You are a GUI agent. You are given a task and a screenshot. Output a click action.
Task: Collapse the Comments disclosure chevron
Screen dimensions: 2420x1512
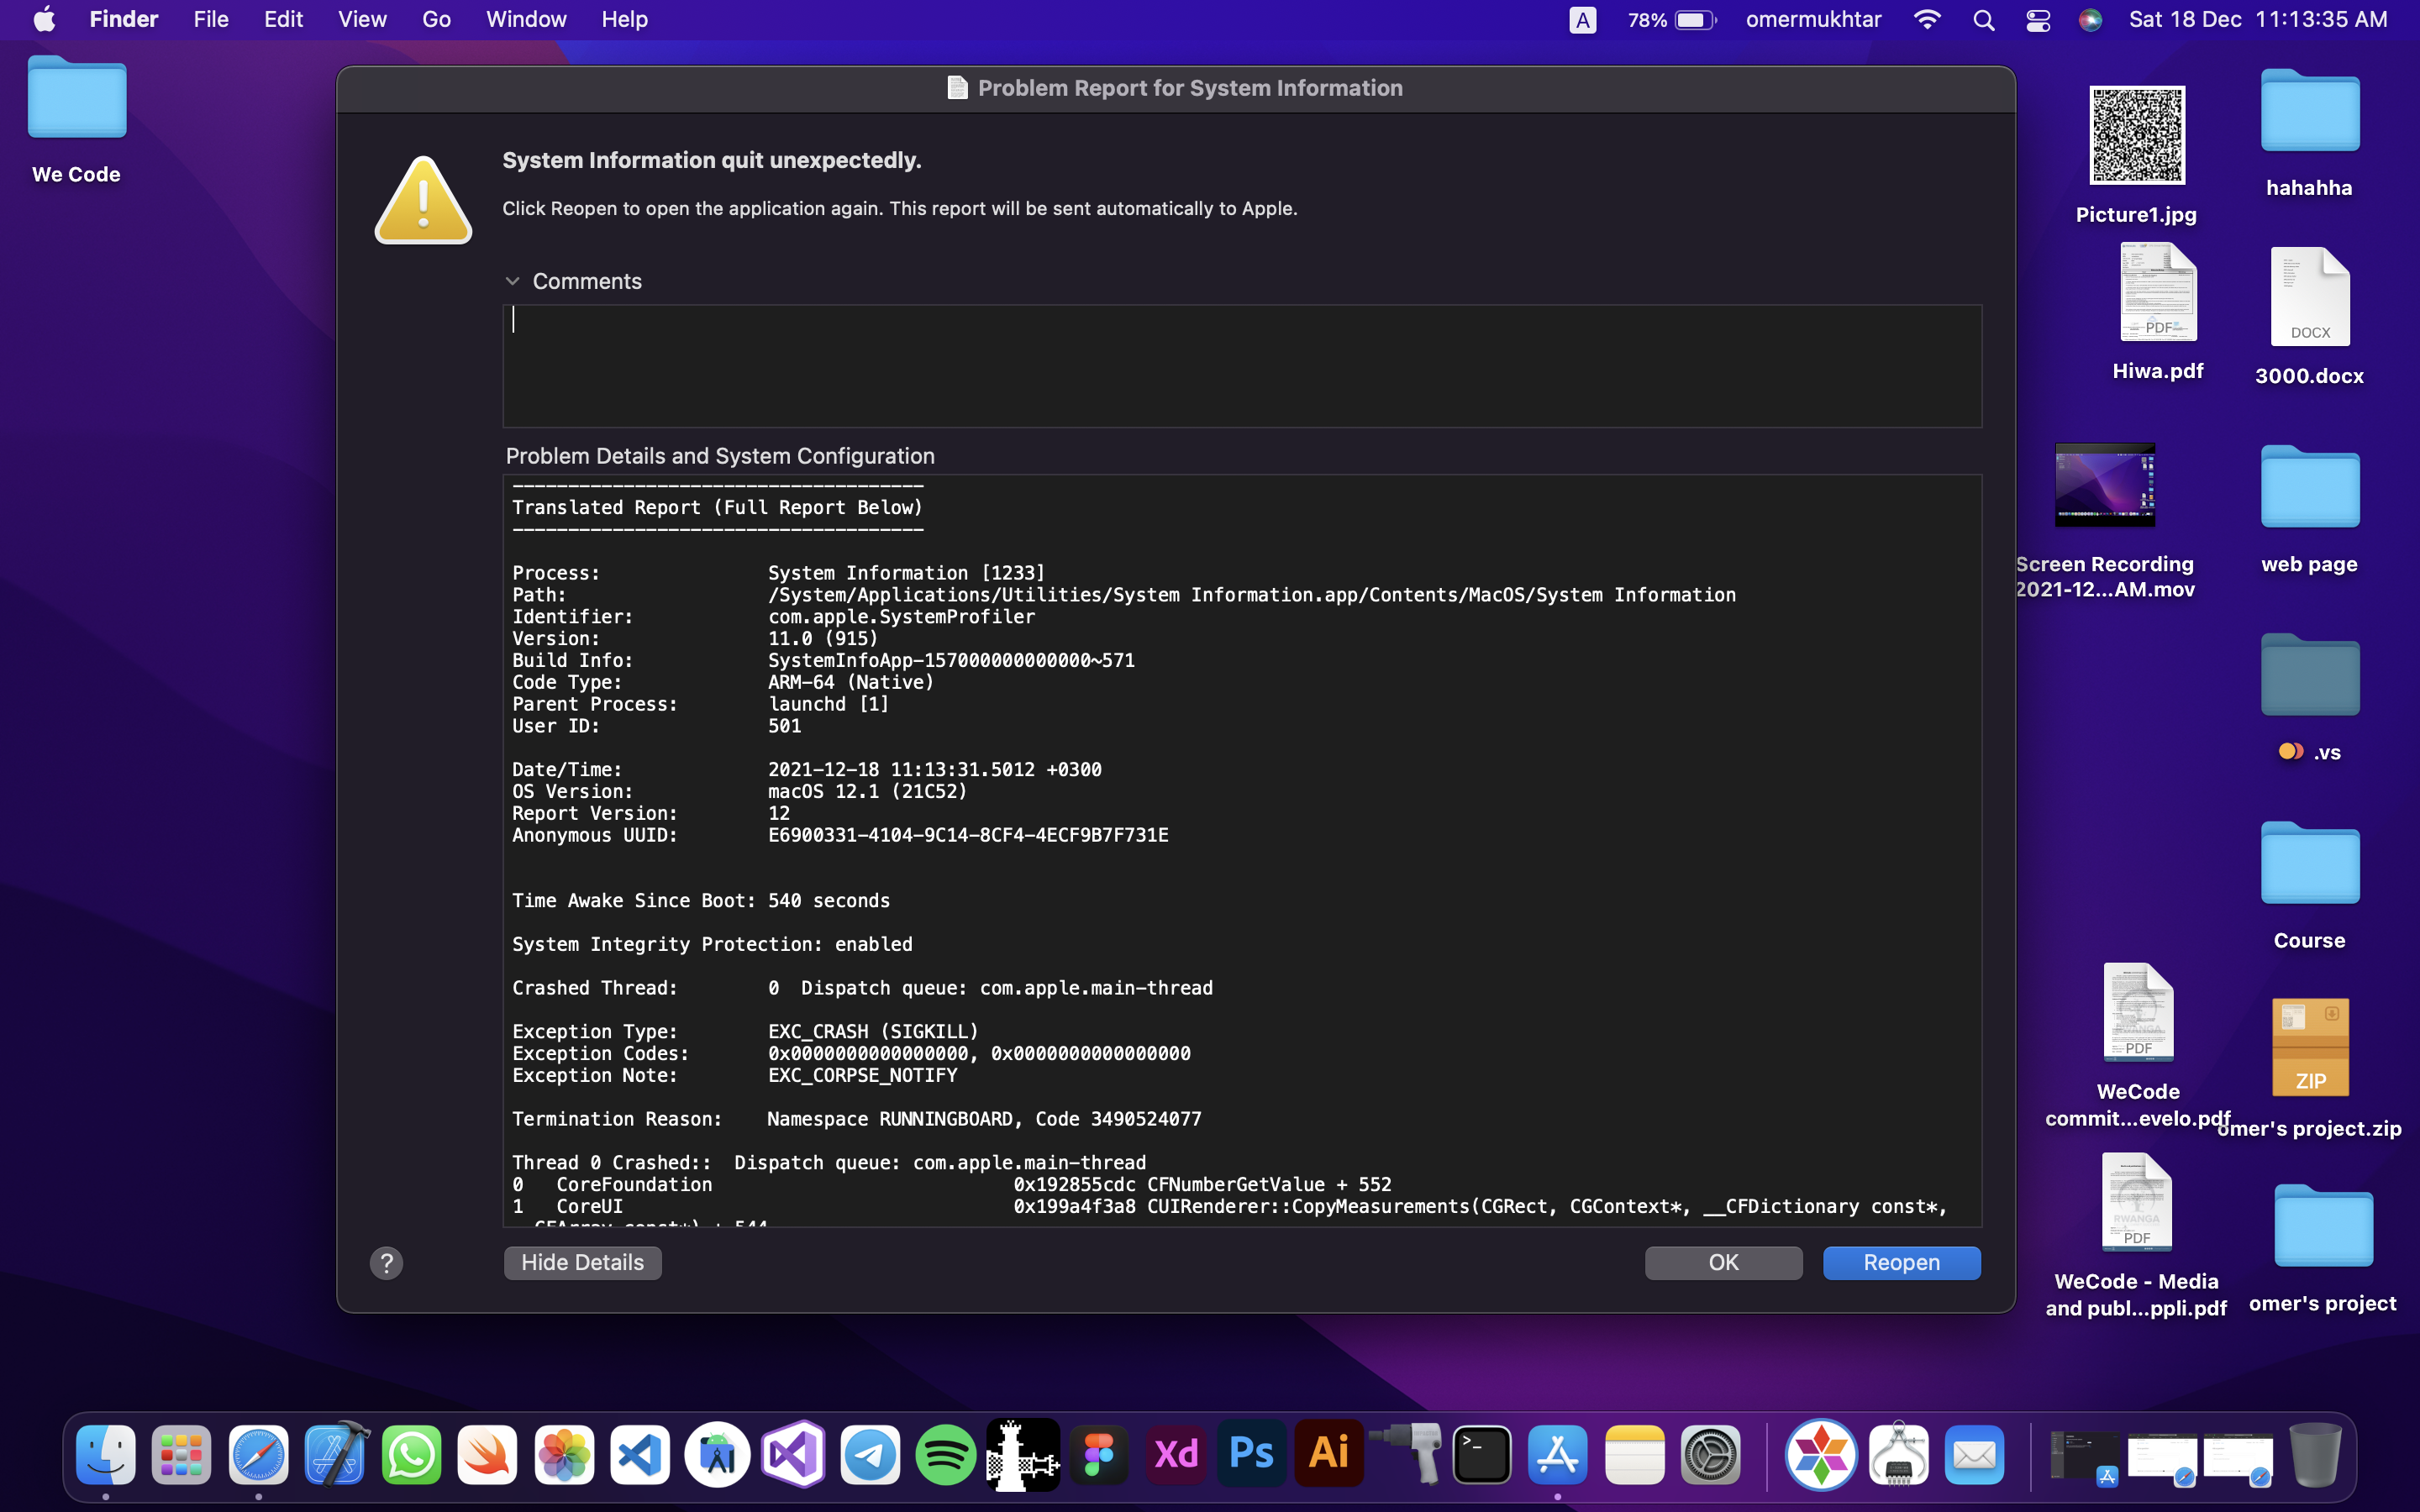[513, 282]
